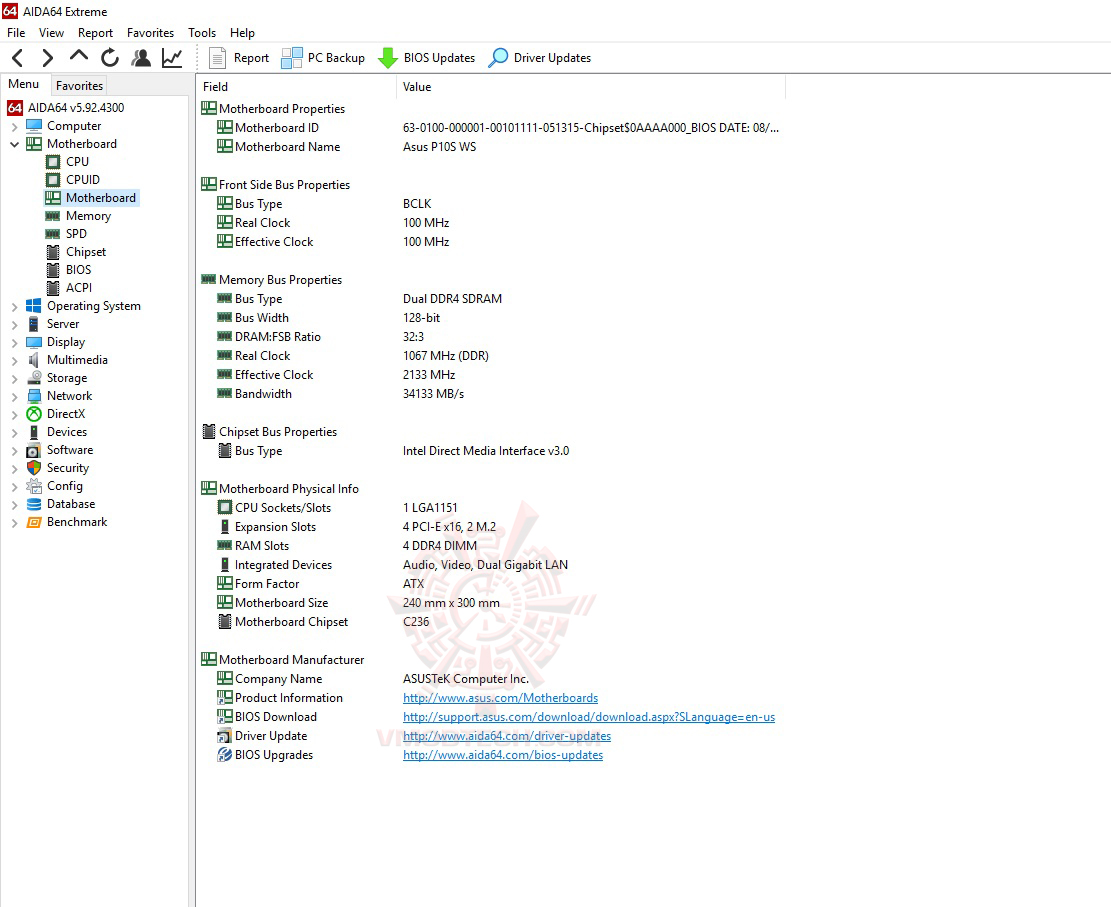1111x907 pixels.
Task: Click the Config gear icon in the tree
Action: pyautogui.click(x=33, y=486)
